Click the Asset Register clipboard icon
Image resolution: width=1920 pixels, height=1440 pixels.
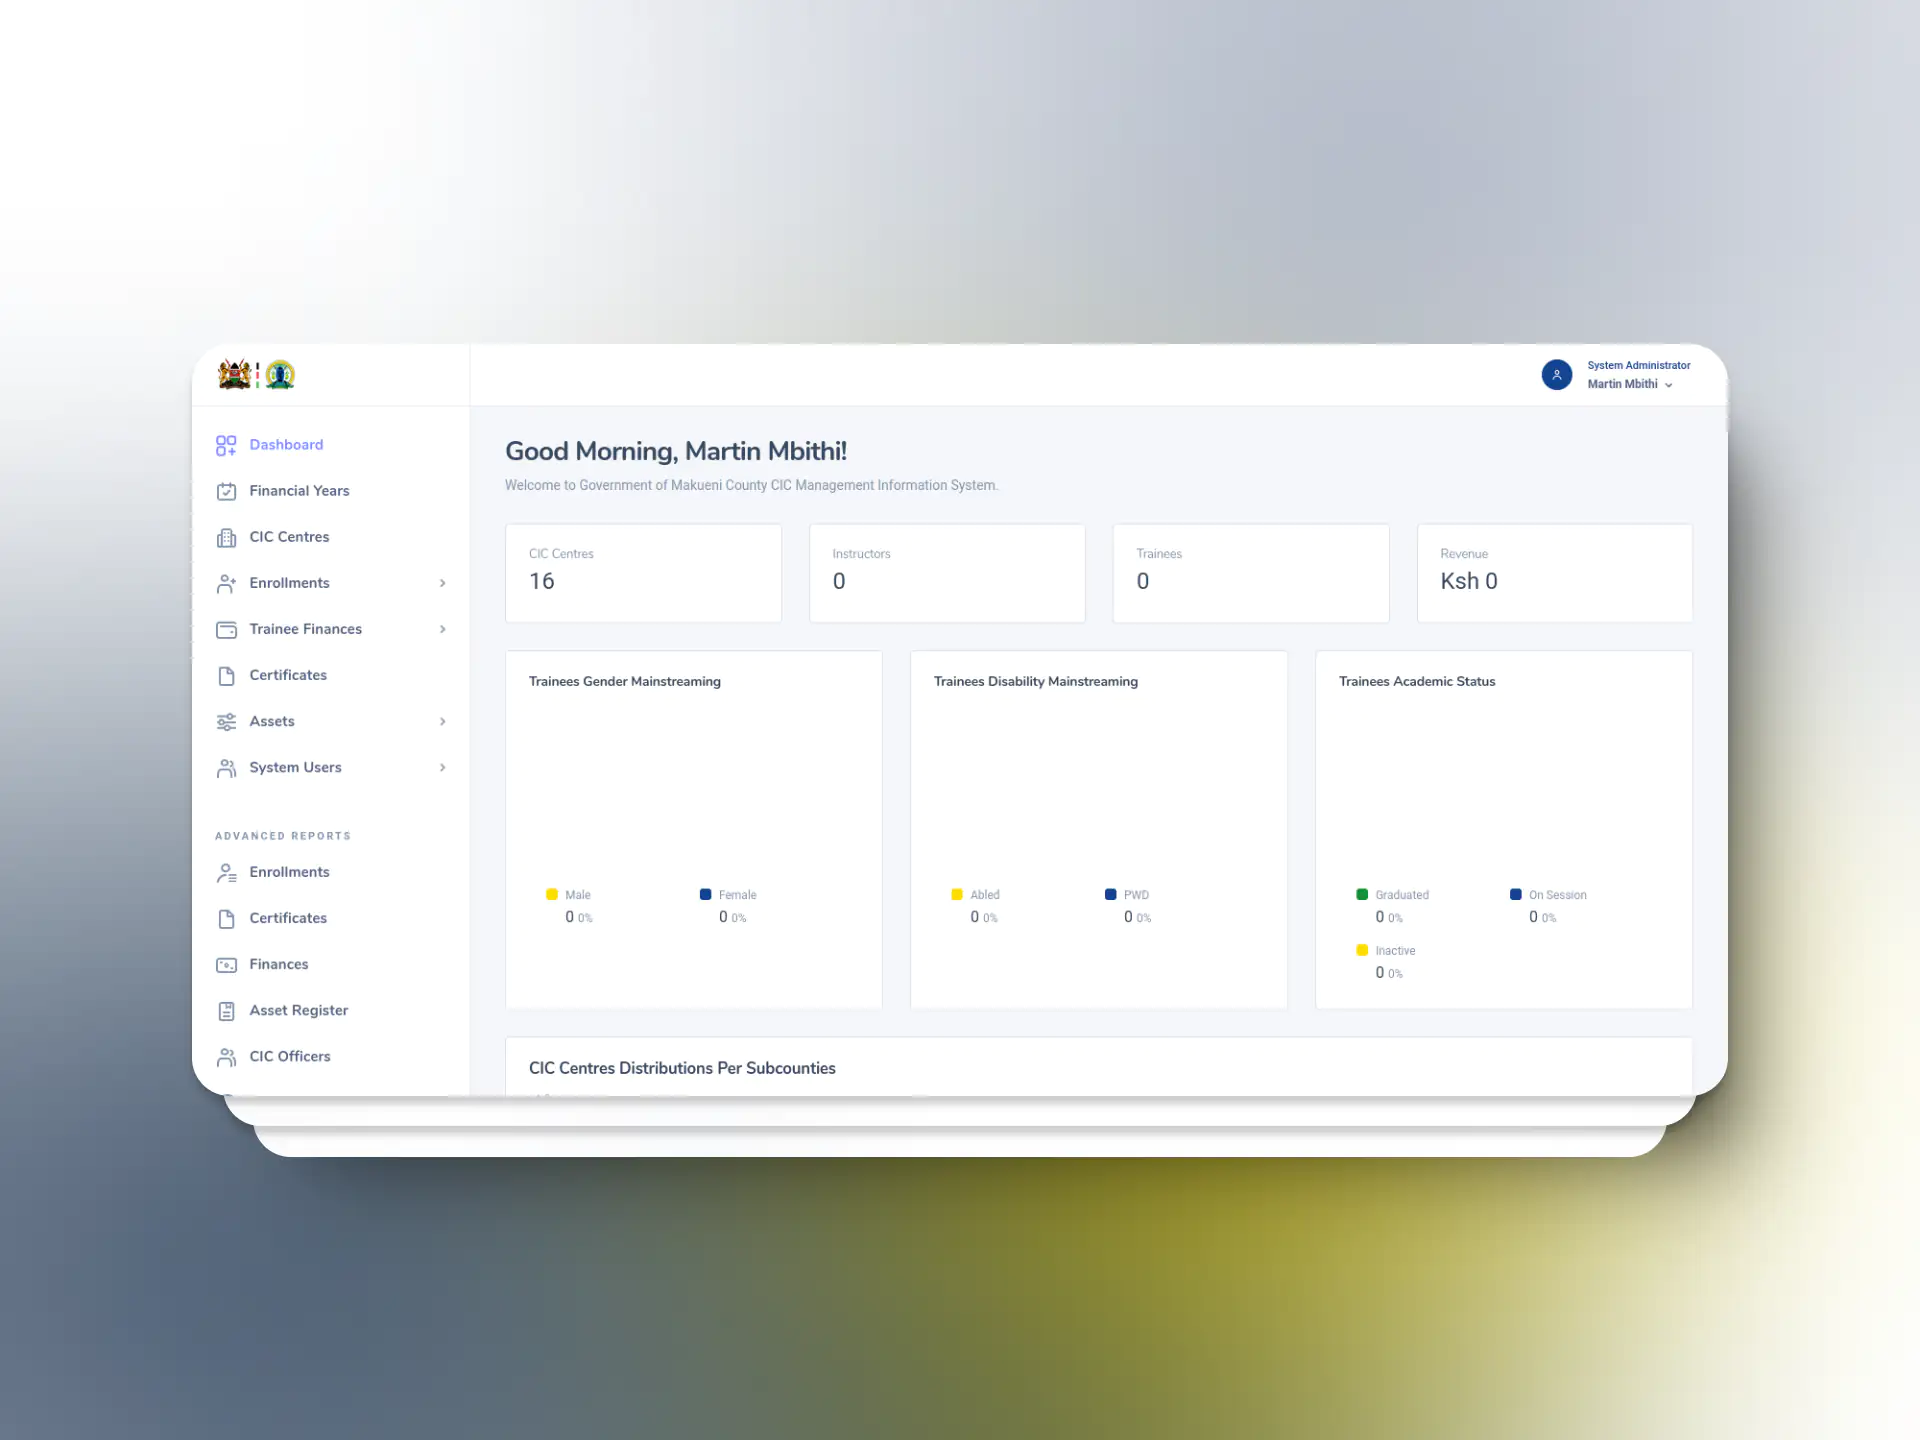226,1011
